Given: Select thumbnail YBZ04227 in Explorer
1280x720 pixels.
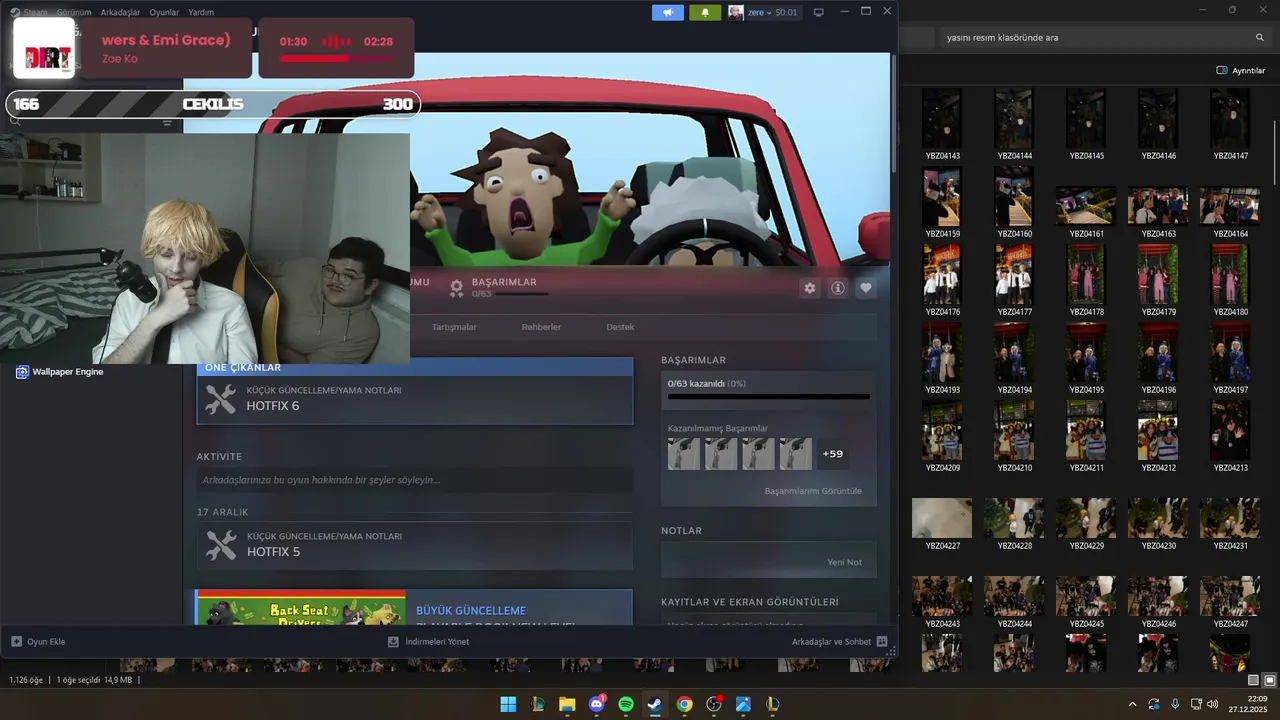Looking at the screenshot, I should [942, 524].
